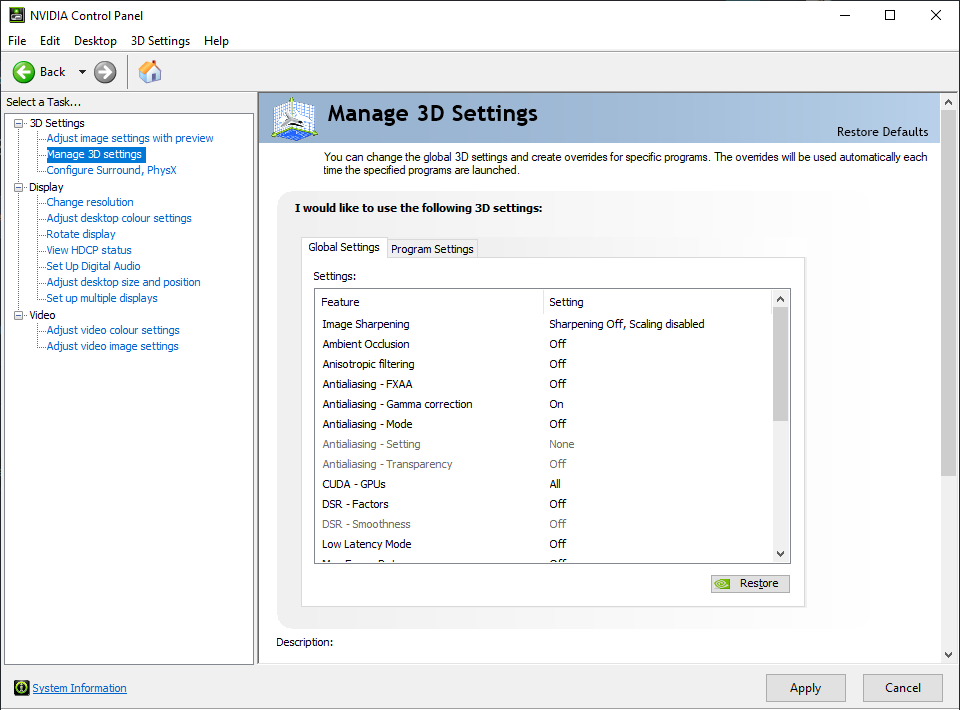Select the Low Latency Mode setting row
The height and width of the screenshot is (710, 960).
[367, 544]
